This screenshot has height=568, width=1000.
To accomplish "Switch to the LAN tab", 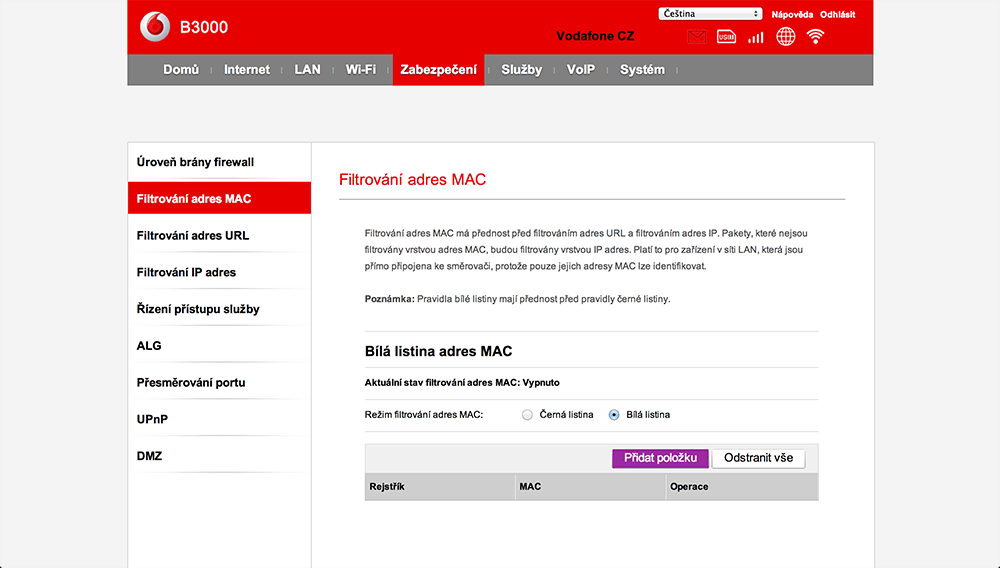I will pos(307,69).
